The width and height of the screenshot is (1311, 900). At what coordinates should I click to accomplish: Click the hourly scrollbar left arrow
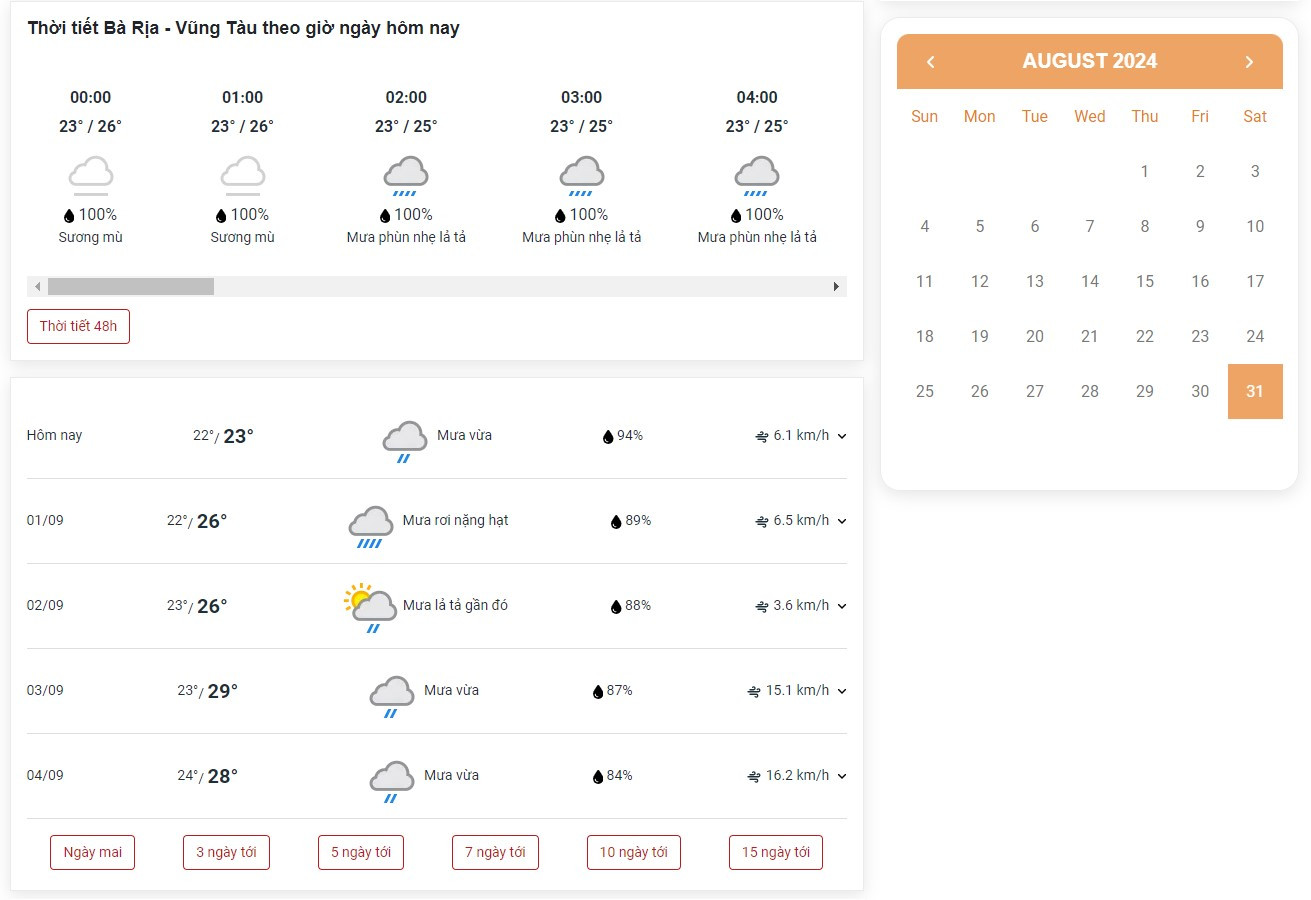(x=38, y=287)
